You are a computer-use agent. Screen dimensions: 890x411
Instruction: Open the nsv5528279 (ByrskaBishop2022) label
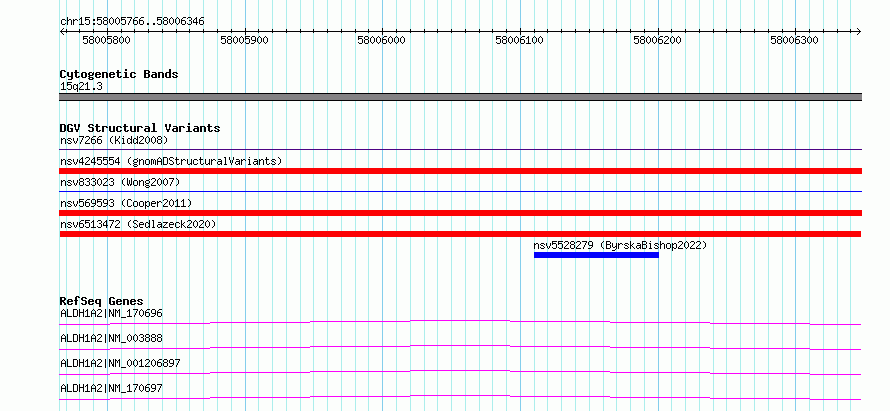[620, 245]
